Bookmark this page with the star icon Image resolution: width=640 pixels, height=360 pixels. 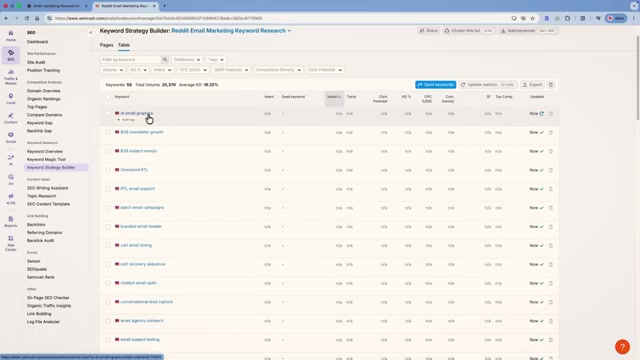coord(532,18)
